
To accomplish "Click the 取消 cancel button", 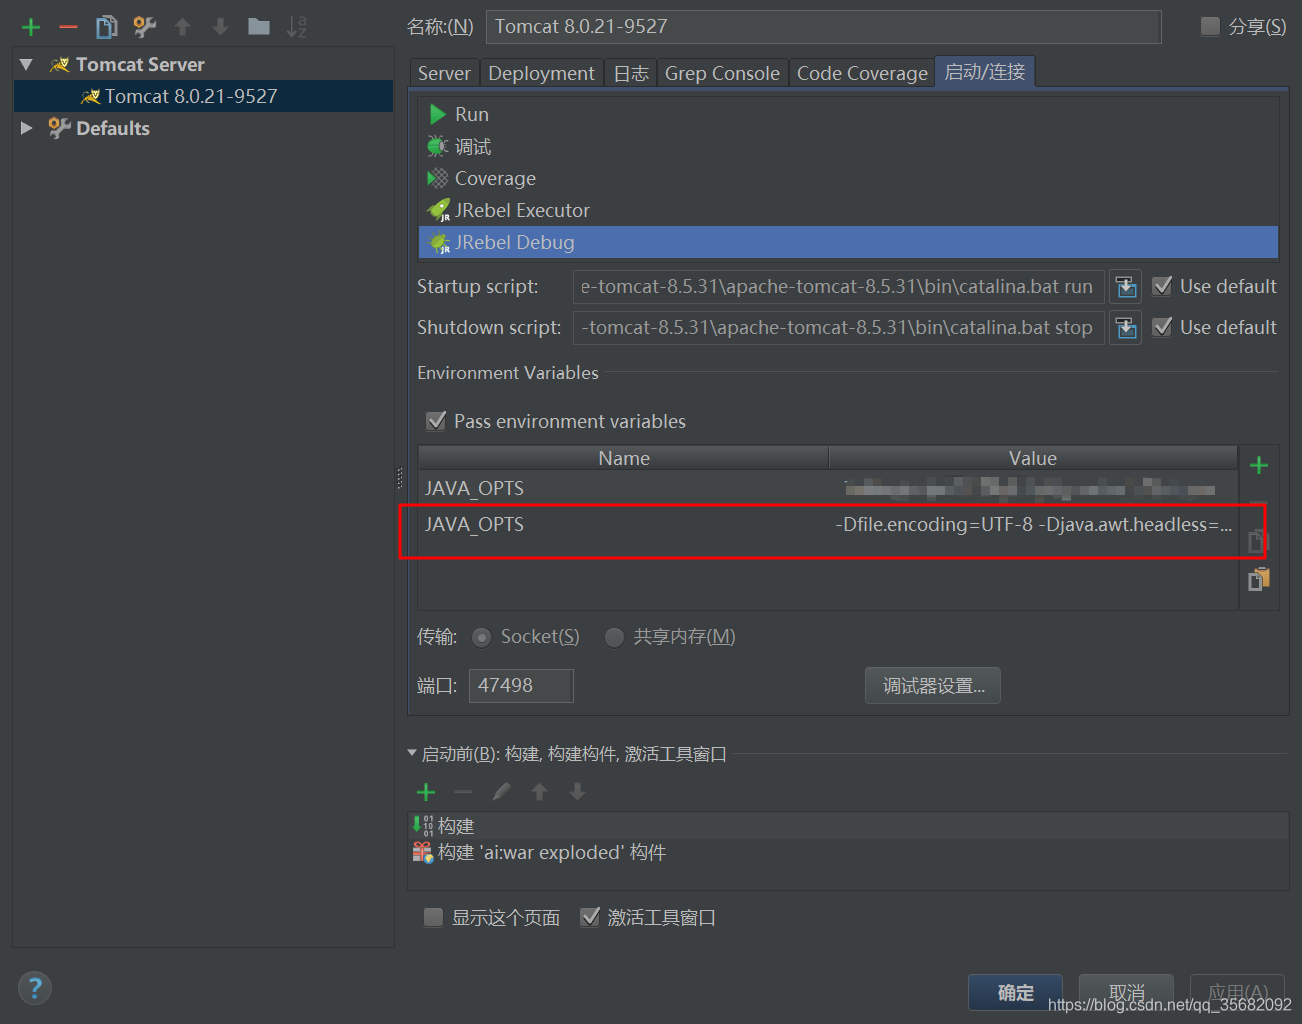I will coord(1126,992).
